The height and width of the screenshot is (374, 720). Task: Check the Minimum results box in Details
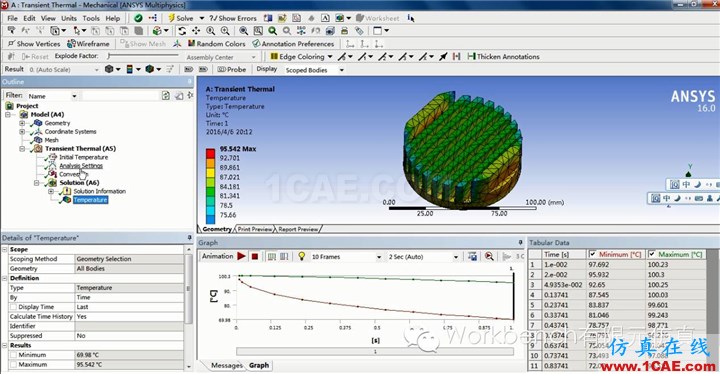point(13,355)
